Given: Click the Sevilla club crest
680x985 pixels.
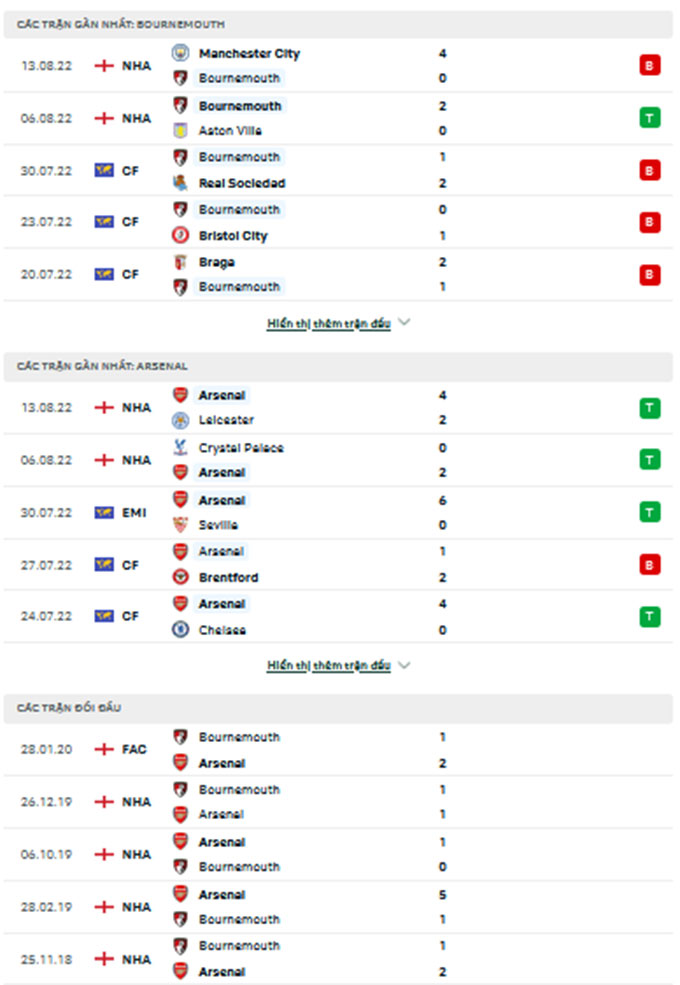Looking at the screenshot, I should [180, 525].
